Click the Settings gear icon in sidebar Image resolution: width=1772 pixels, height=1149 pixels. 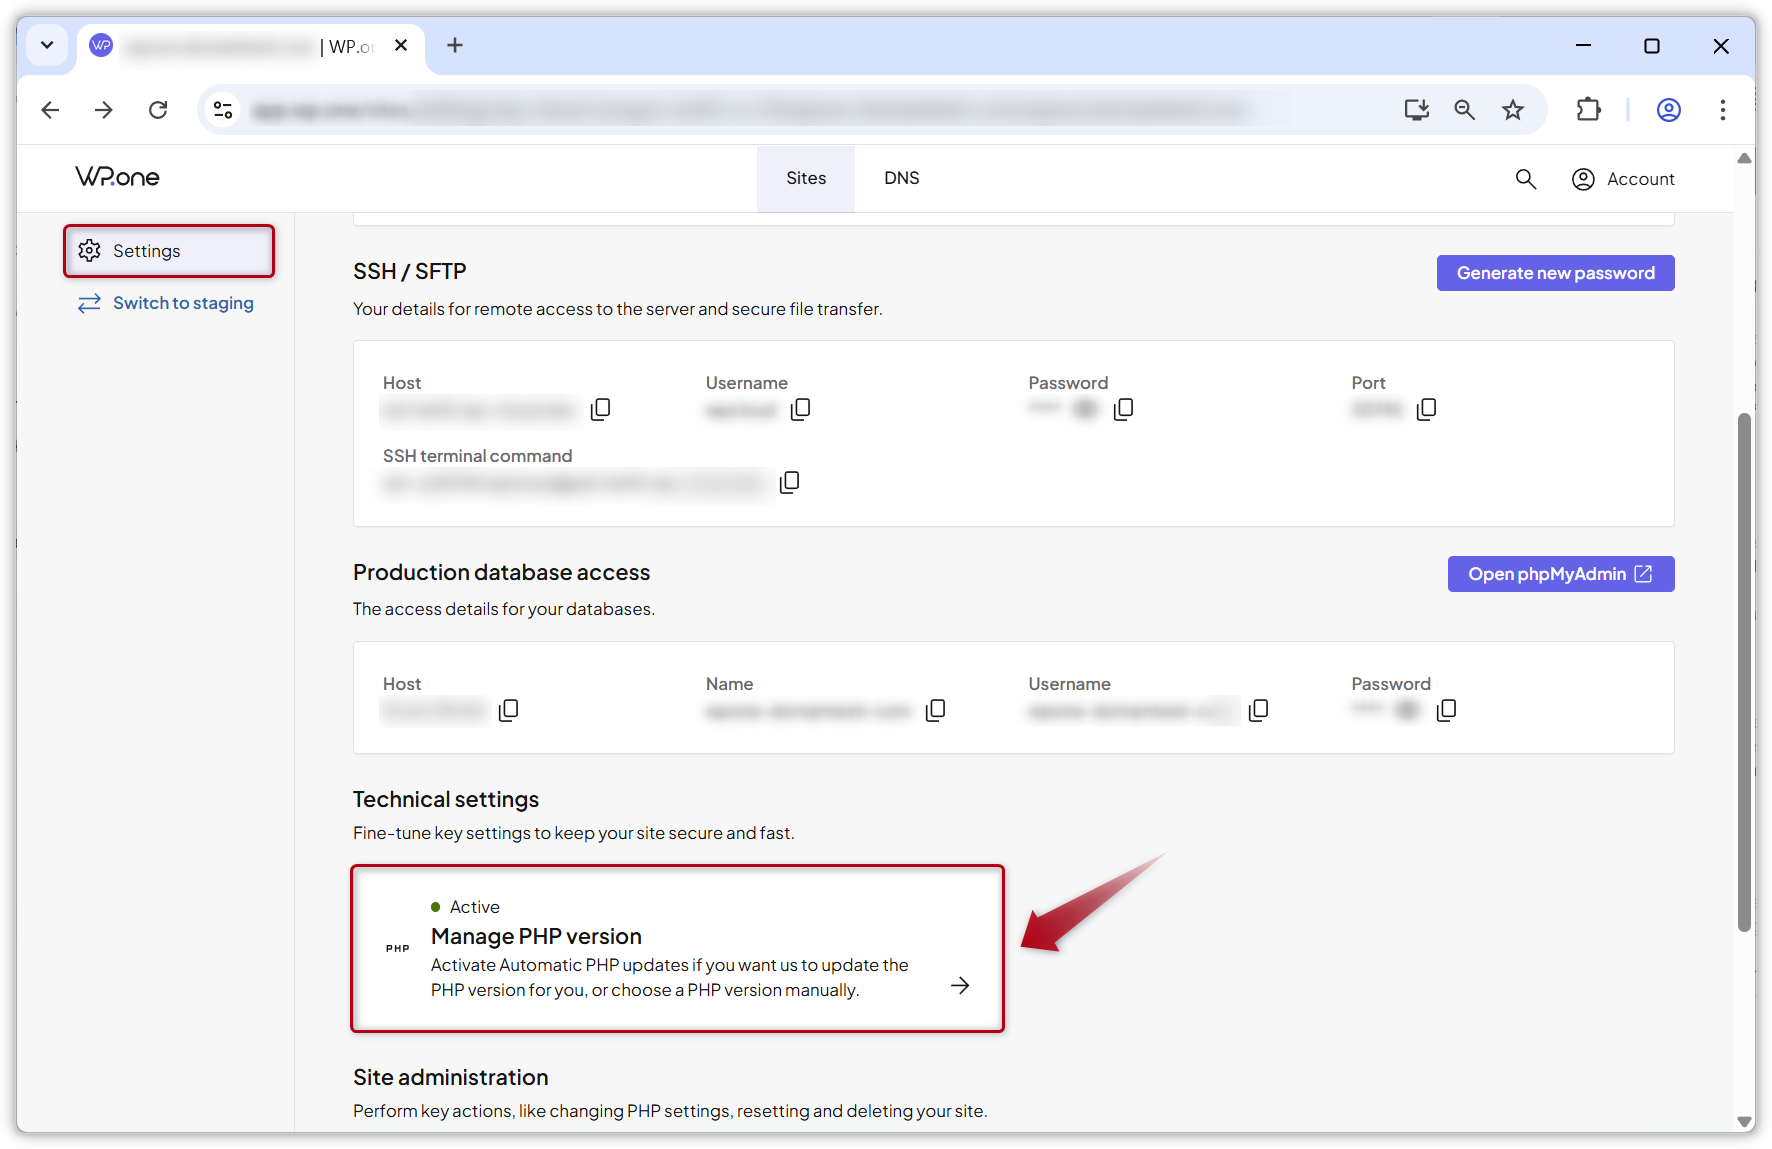tap(89, 251)
